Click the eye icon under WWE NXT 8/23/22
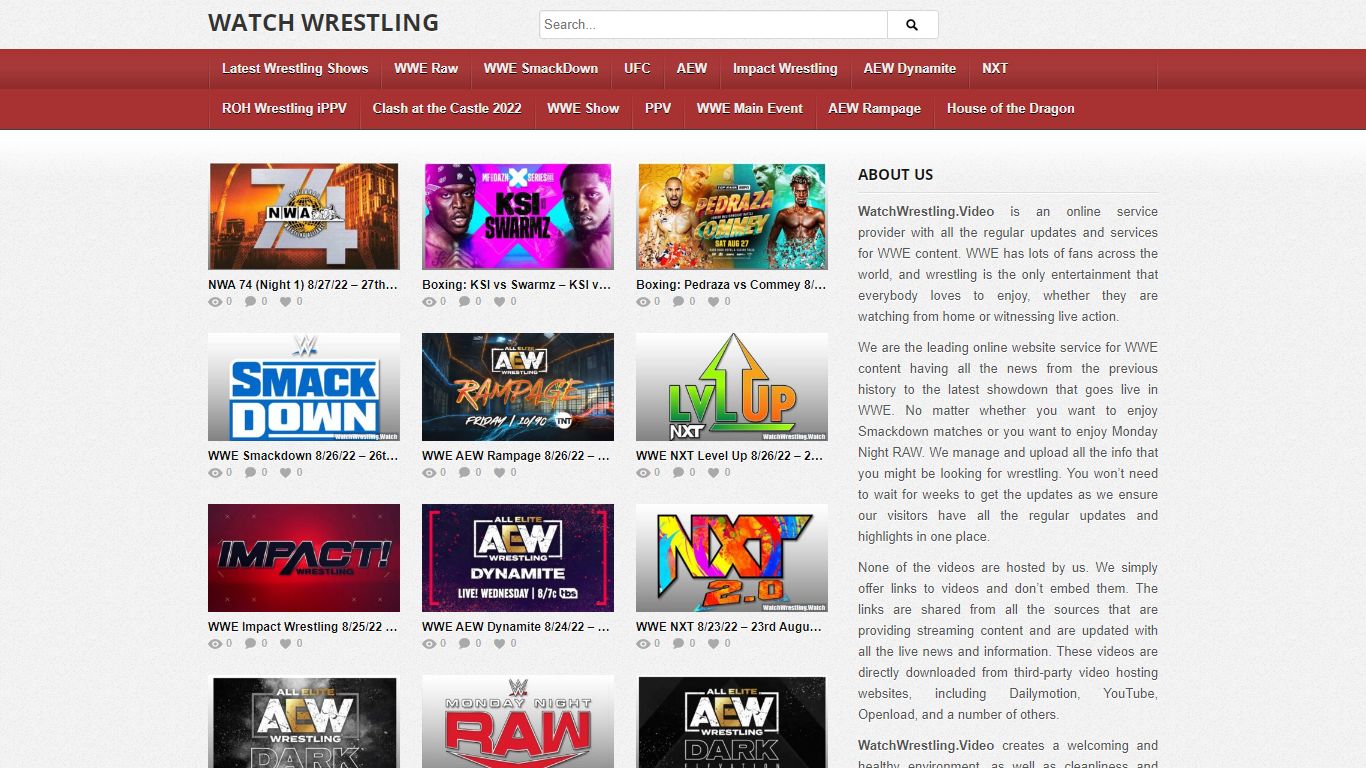 [x=643, y=643]
